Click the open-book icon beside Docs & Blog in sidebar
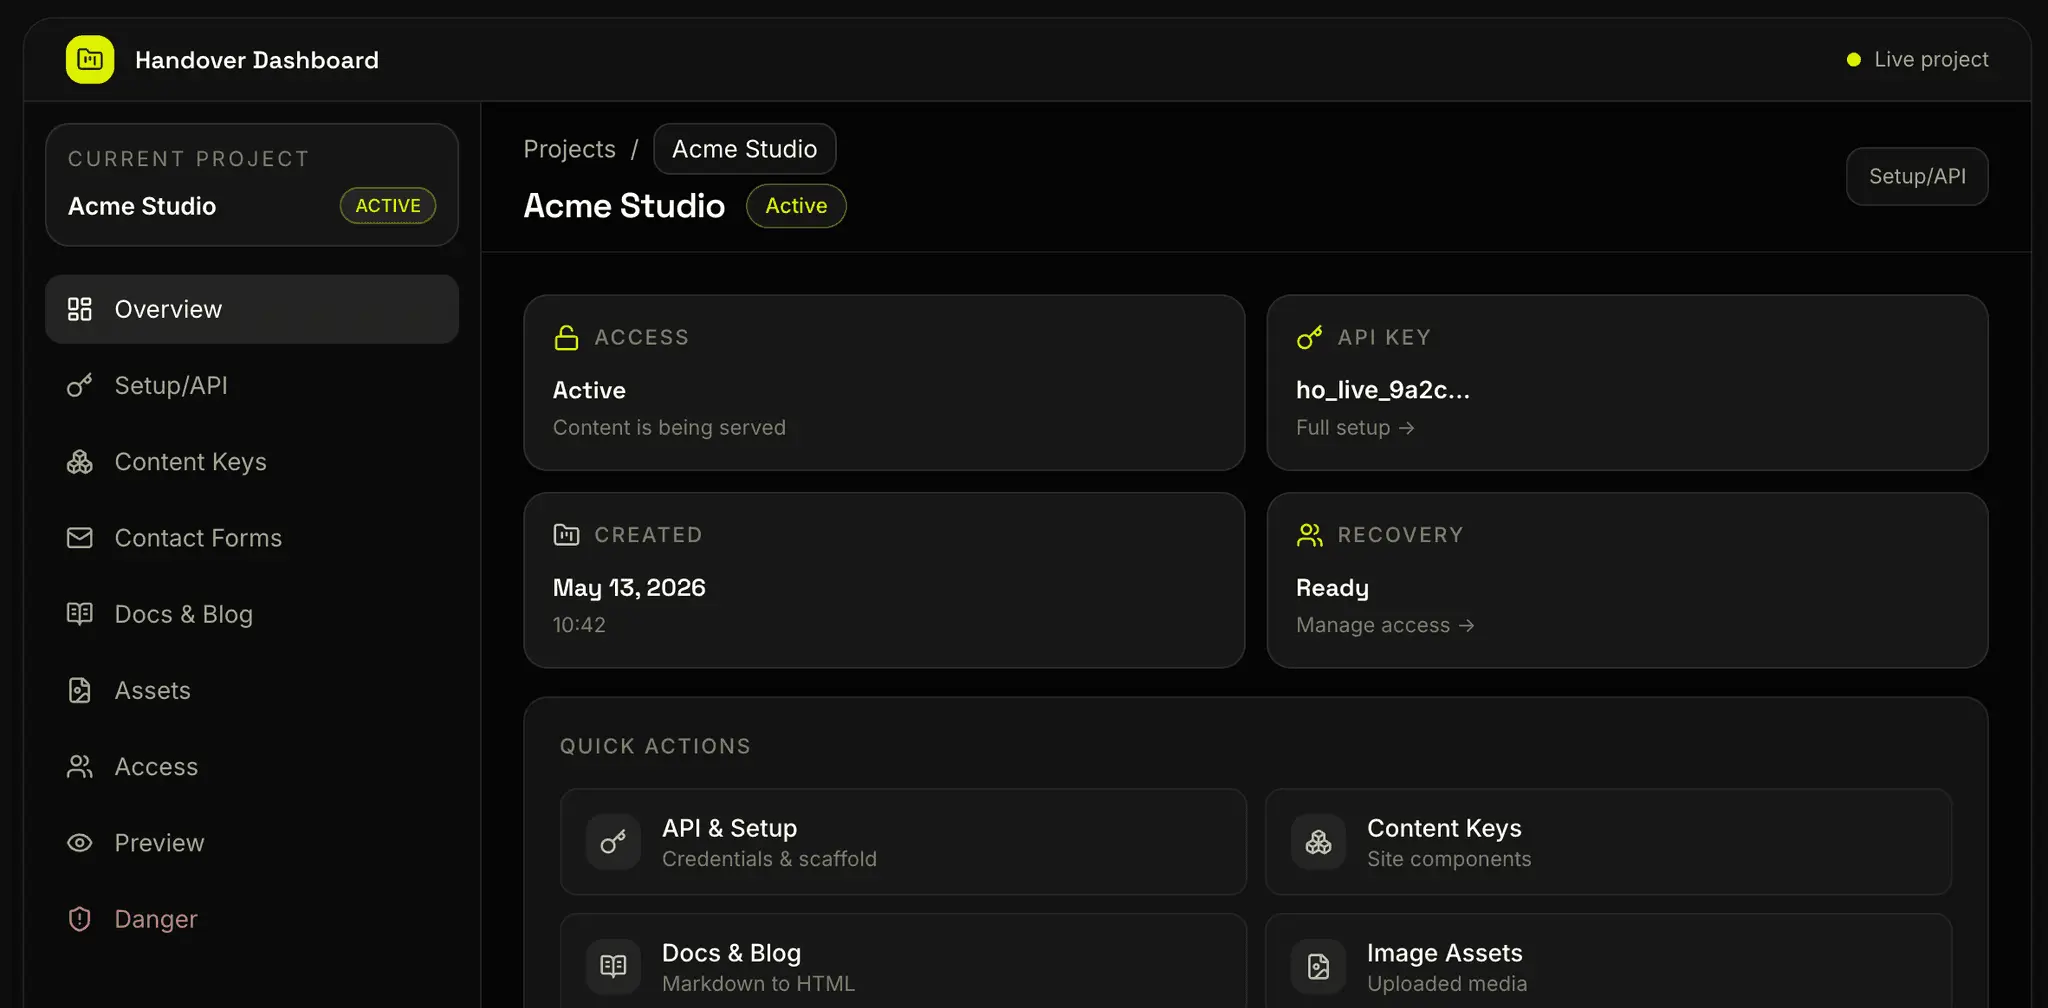 tap(80, 614)
